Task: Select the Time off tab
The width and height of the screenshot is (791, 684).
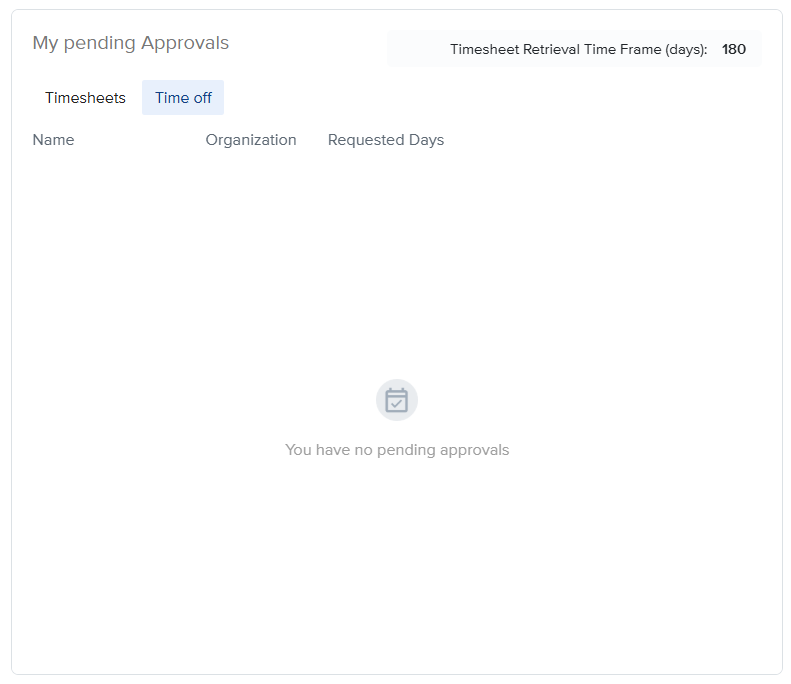Action: point(183,98)
